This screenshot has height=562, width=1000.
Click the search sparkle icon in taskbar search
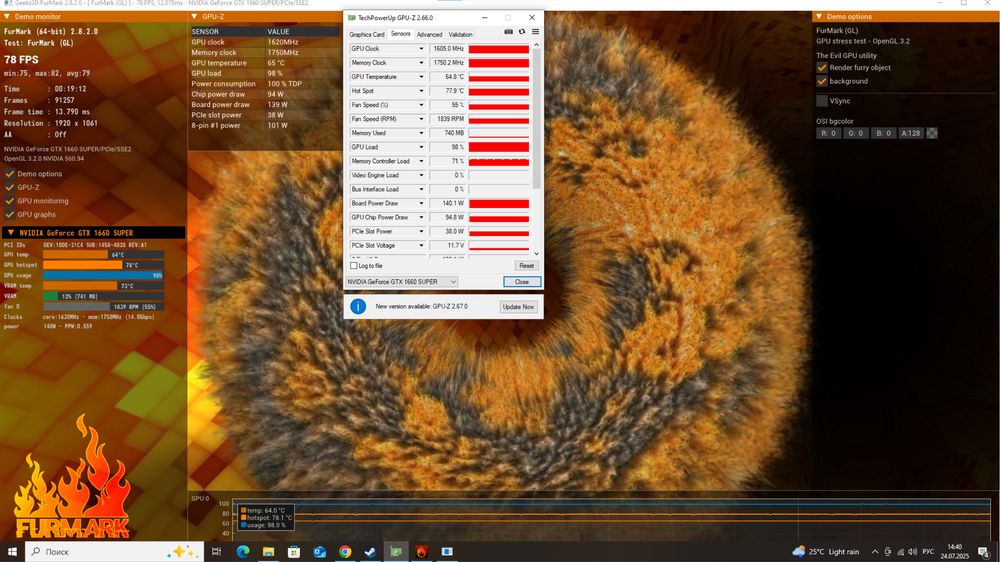click(x=182, y=551)
